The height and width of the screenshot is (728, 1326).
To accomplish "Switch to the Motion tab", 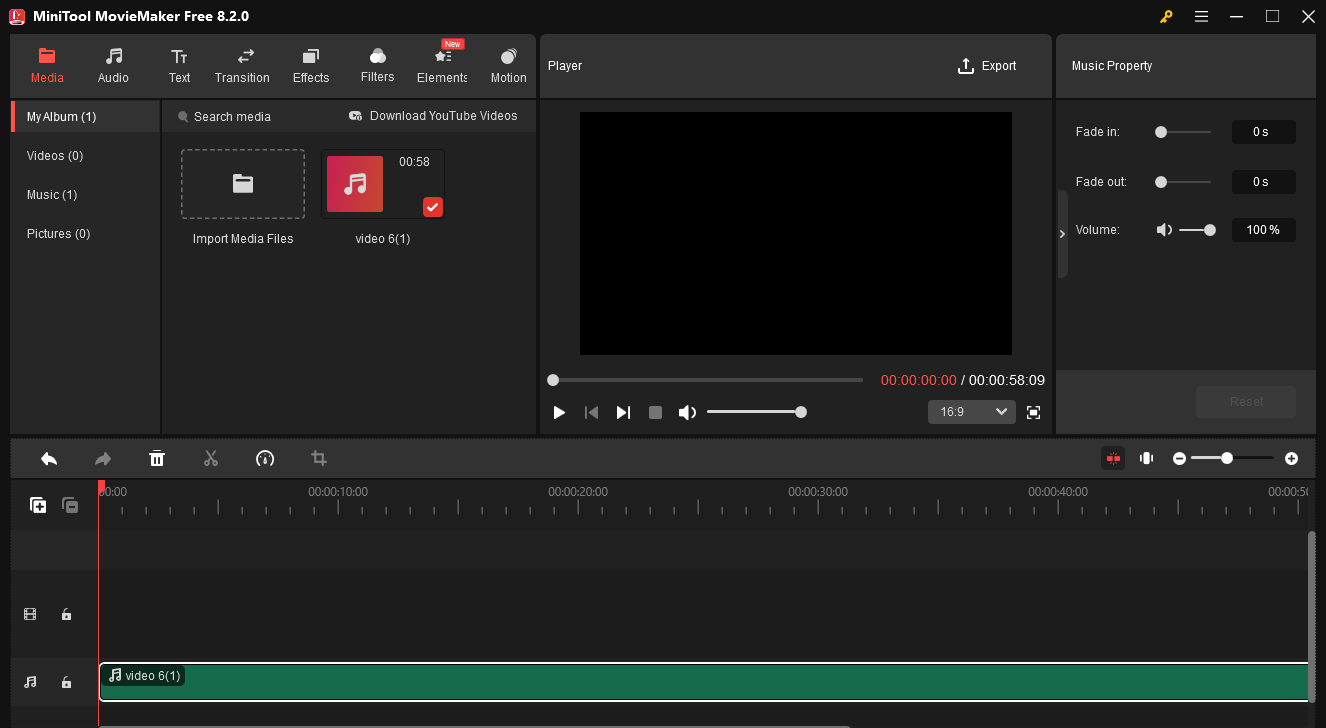I will coord(508,66).
